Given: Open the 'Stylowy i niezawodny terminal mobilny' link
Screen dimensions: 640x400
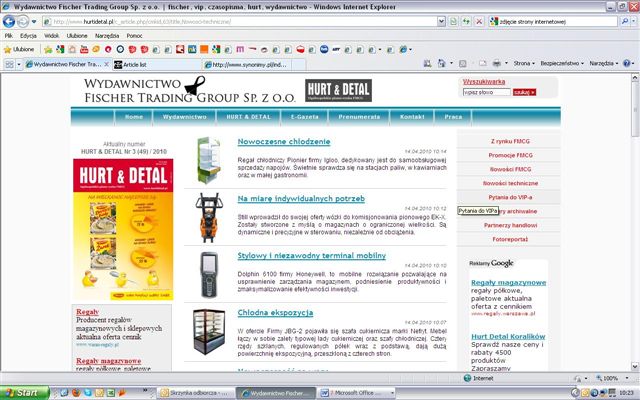Looking at the screenshot, I should (x=311, y=256).
